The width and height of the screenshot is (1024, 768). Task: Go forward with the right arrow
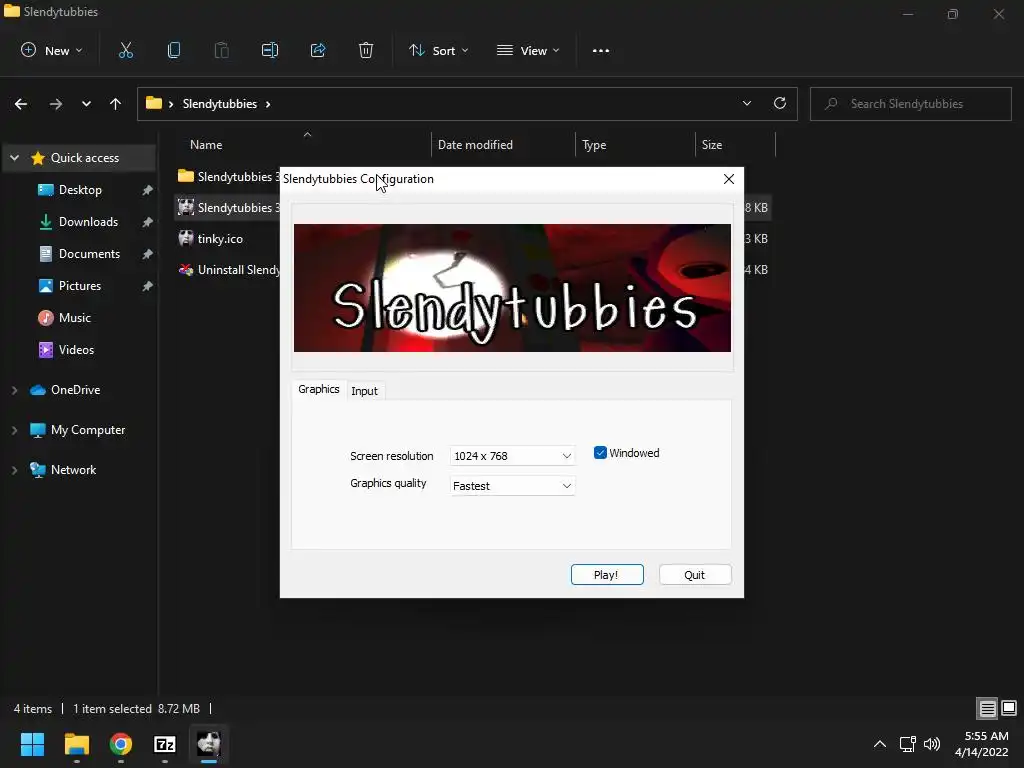(x=56, y=104)
